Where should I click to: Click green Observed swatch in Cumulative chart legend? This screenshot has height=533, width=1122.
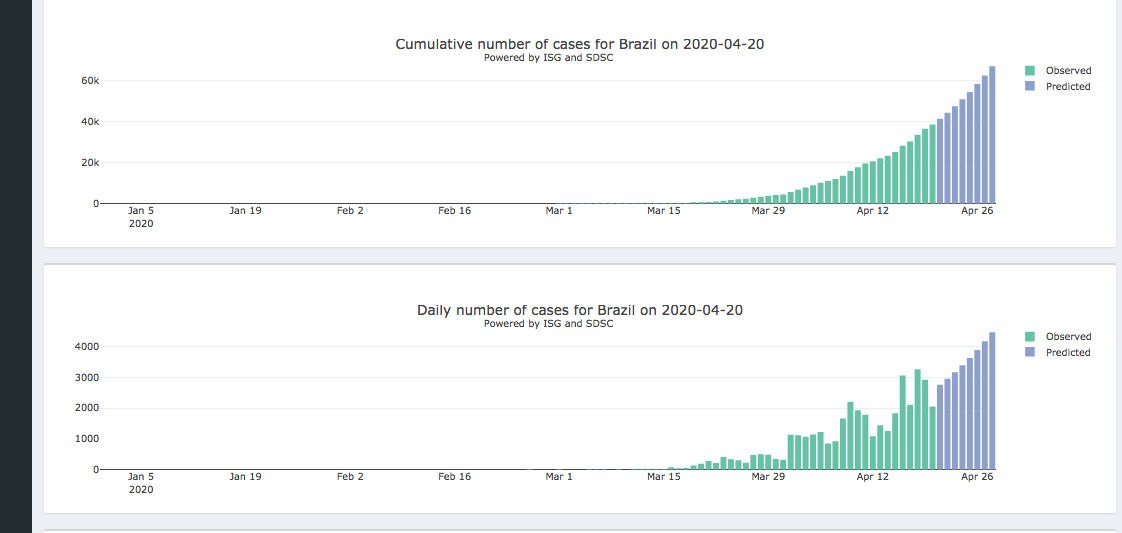(1030, 71)
